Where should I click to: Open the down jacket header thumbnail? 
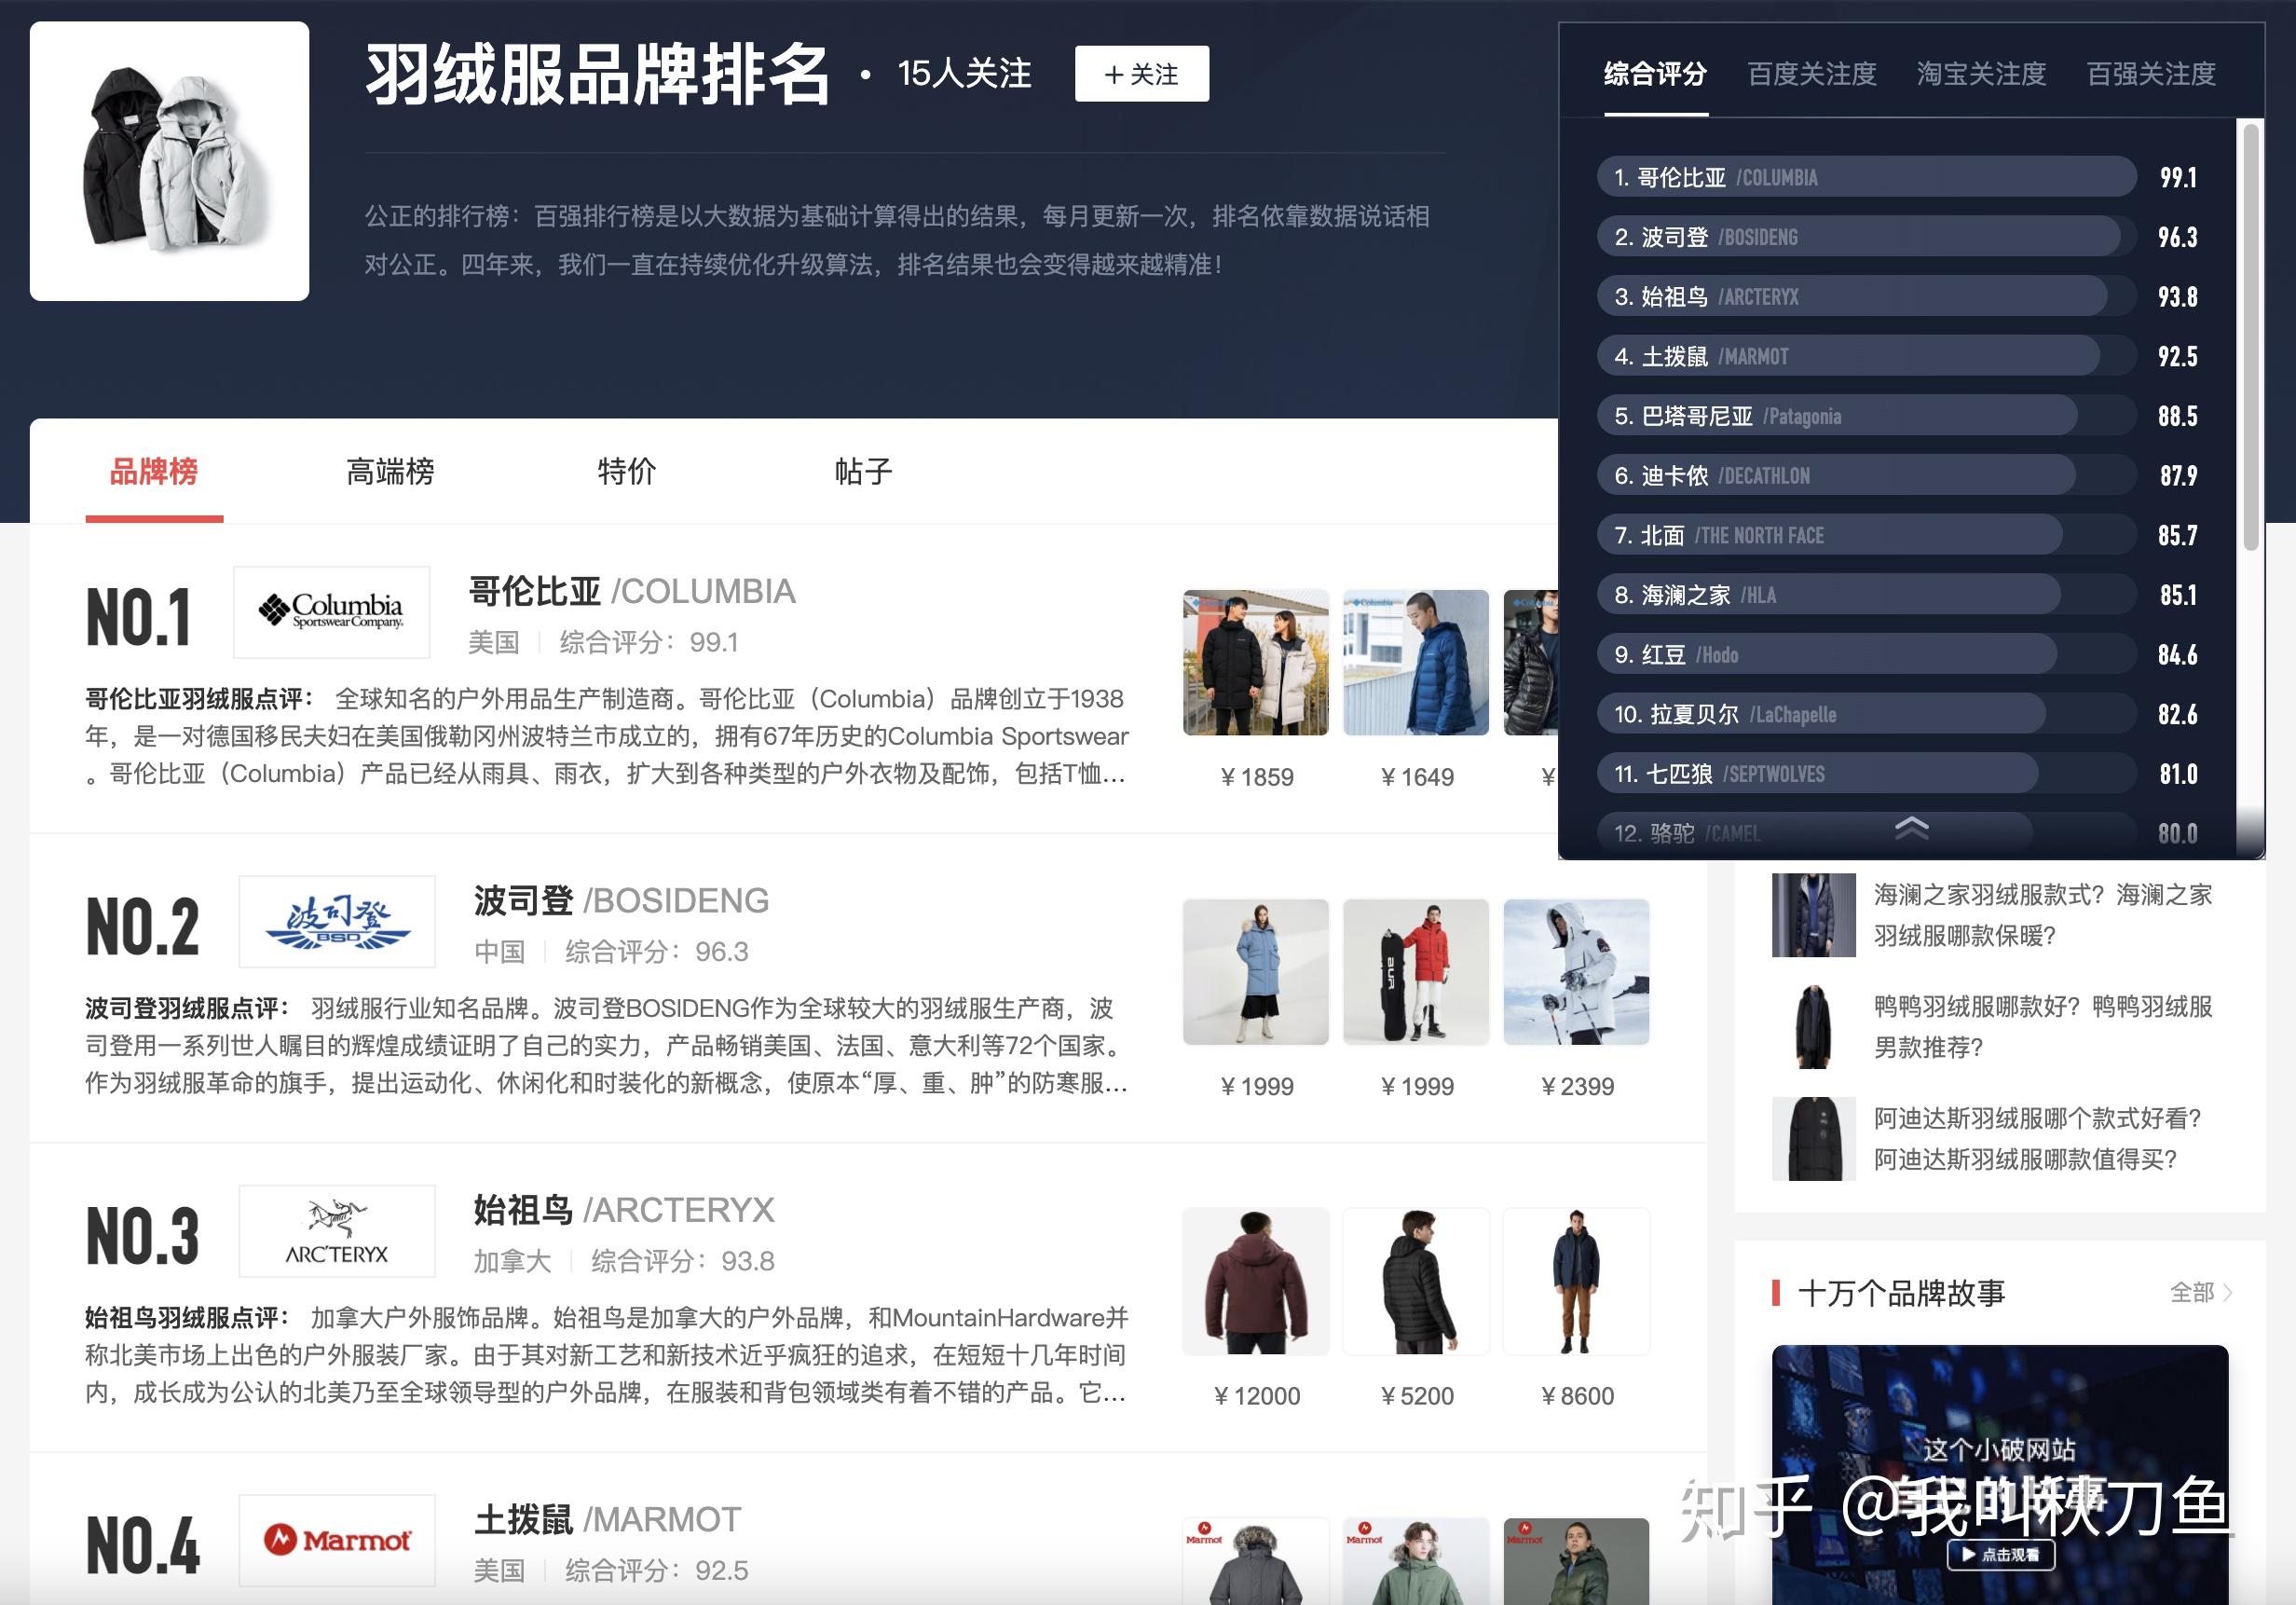(x=170, y=161)
